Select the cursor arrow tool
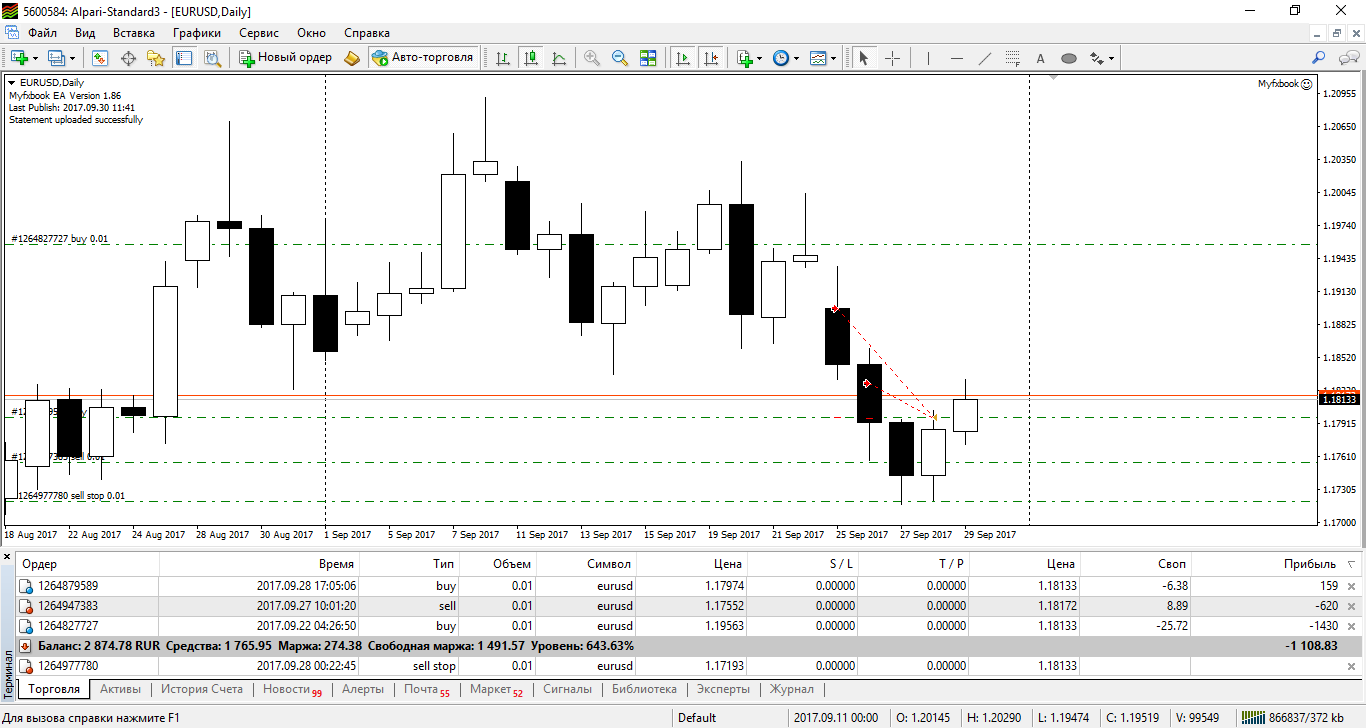 point(864,58)
